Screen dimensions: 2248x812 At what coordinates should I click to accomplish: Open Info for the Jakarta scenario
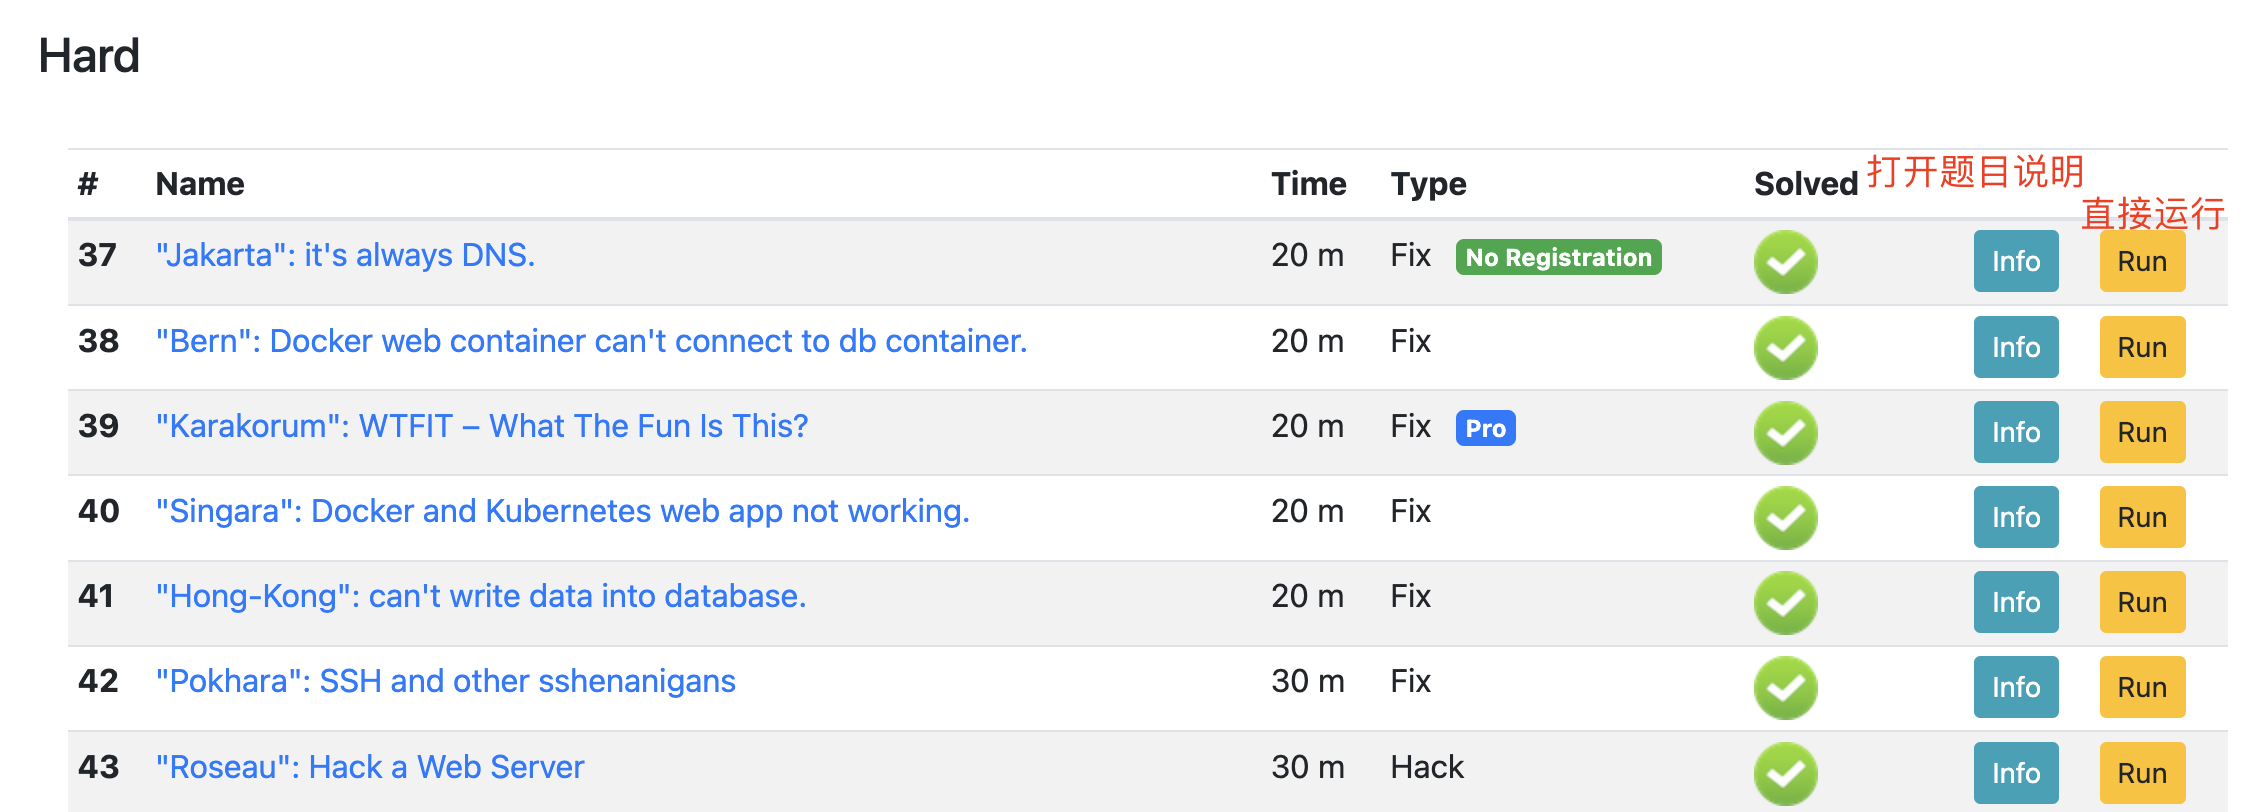(2016, 261)
